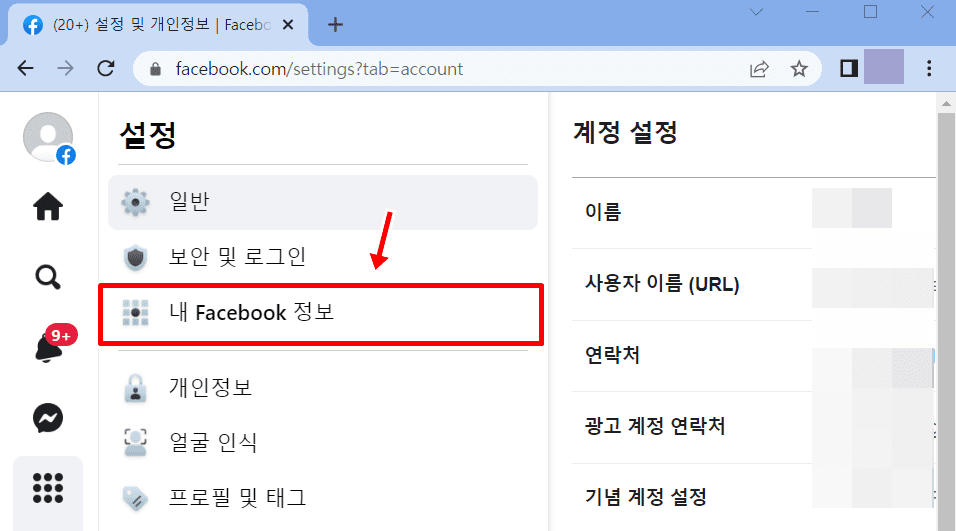The image size is (956, 531).
Task: Open the Chrome profile avatar
Action: point(884,67)
